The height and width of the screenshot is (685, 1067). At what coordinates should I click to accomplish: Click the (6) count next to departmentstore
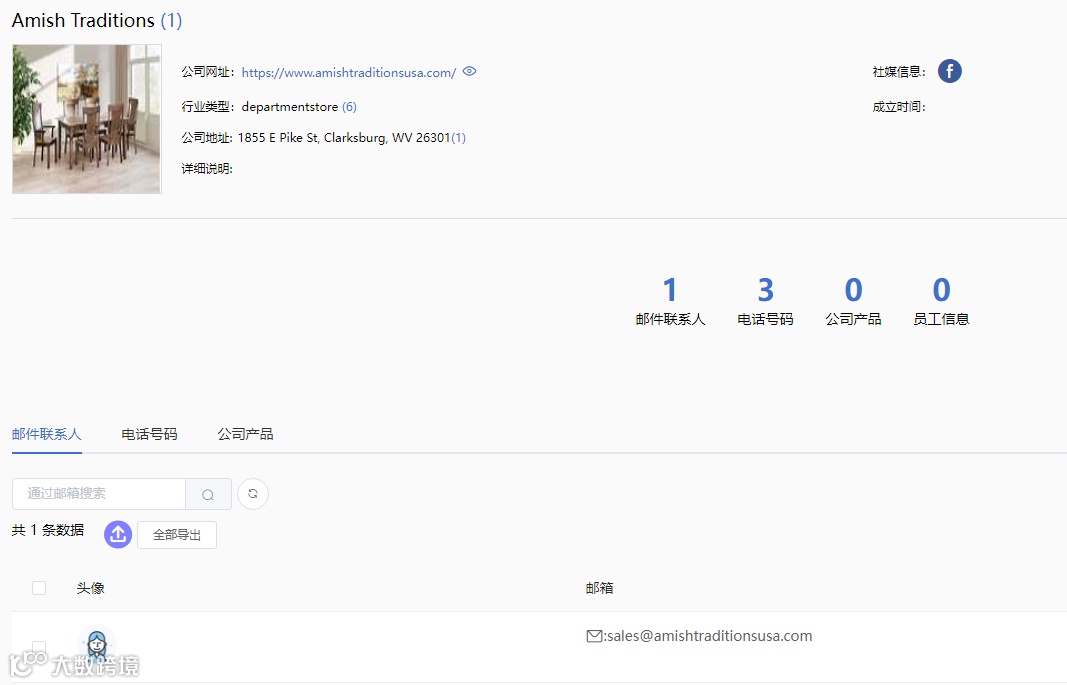pos(349,107)
